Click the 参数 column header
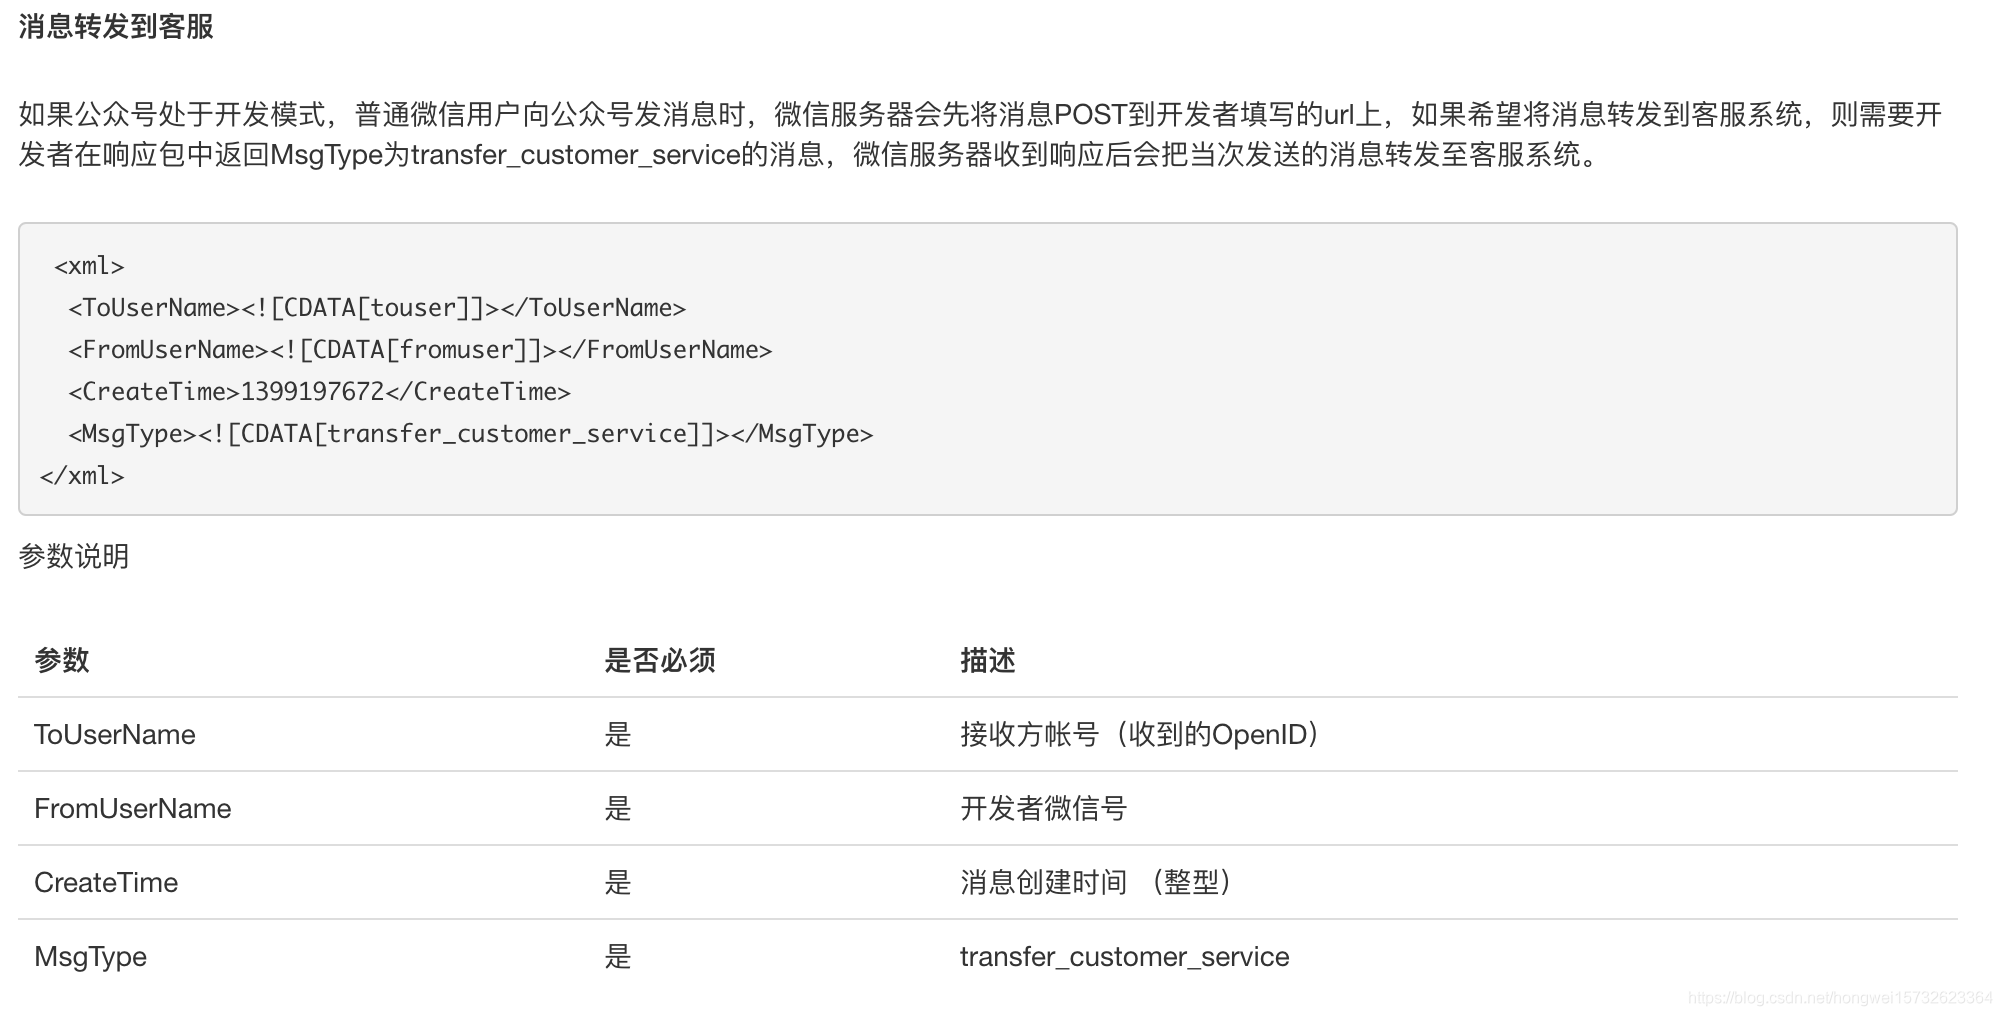Image resolution: width=2002 pixels, height=1016 pixels. click(x=62, y=660)
